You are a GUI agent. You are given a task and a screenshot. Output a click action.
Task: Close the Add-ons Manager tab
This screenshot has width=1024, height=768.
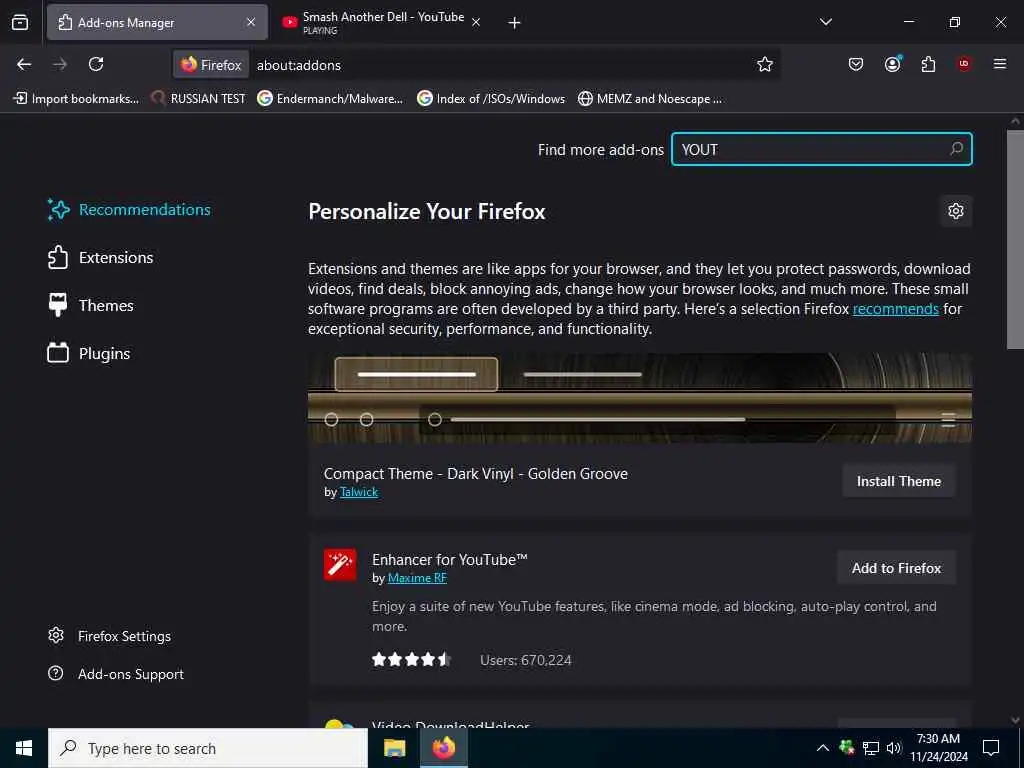pos(251,22)
